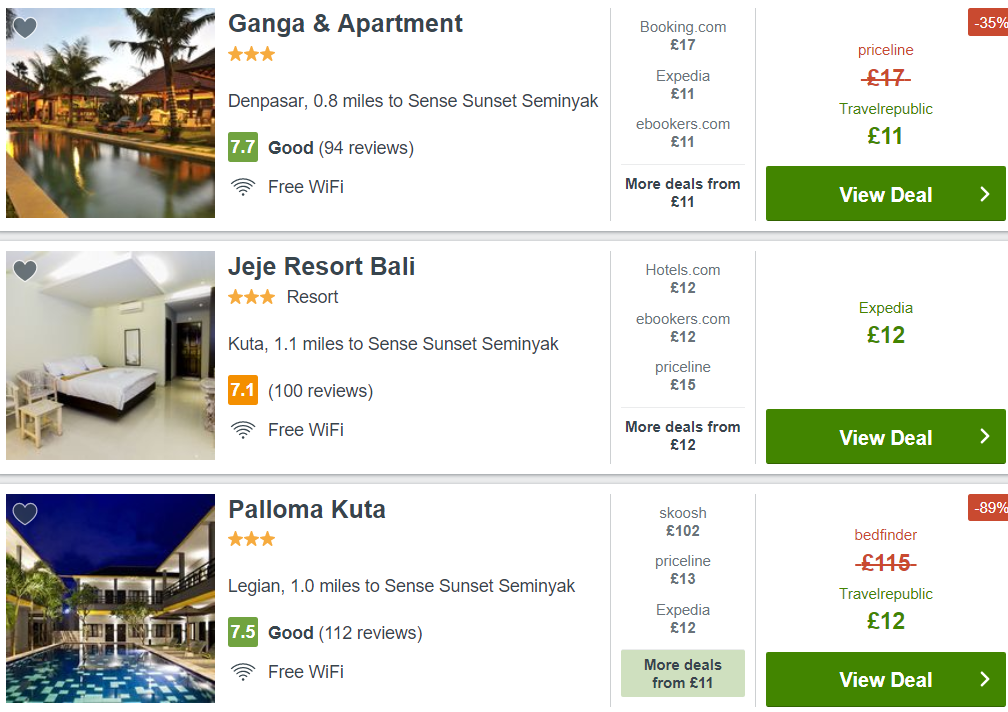The width and height of the screenshot is (1008, 712).
Task: Click the 7.5 rating badge
Action: [243, 632]
